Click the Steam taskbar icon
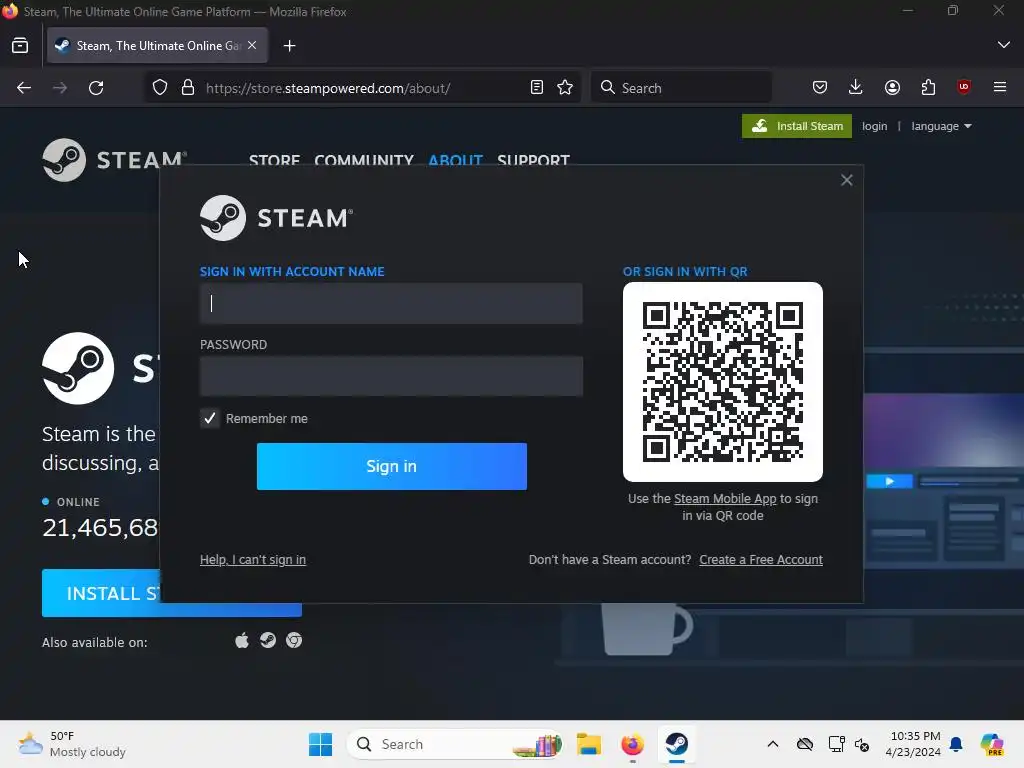Viewport: 1024px width, 768px height. pyautogui.click(x=677, y=744)
